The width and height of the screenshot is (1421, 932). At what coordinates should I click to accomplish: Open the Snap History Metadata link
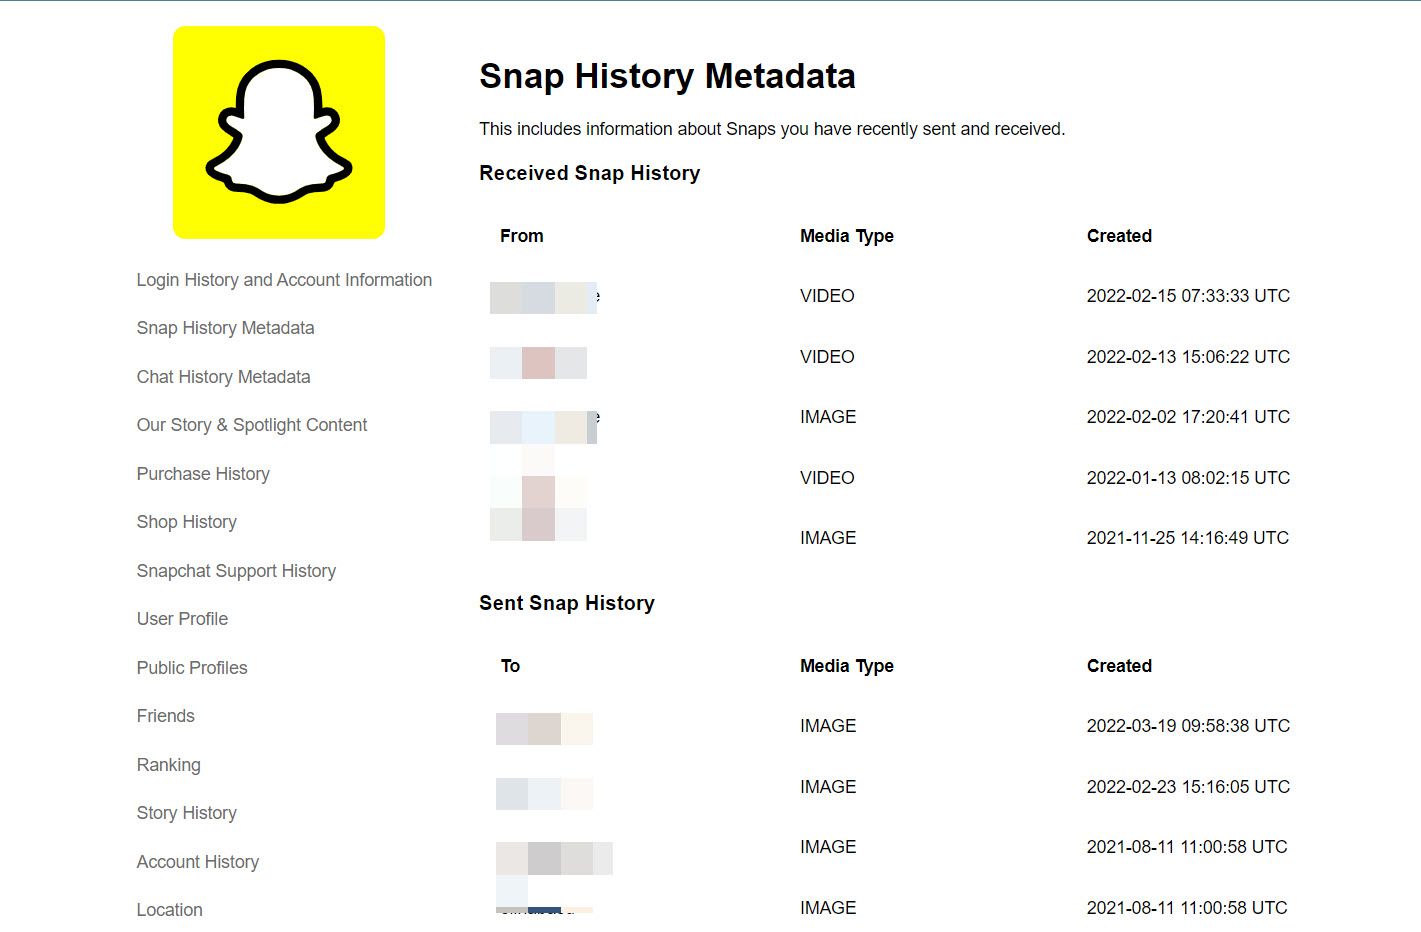(225, 328)
